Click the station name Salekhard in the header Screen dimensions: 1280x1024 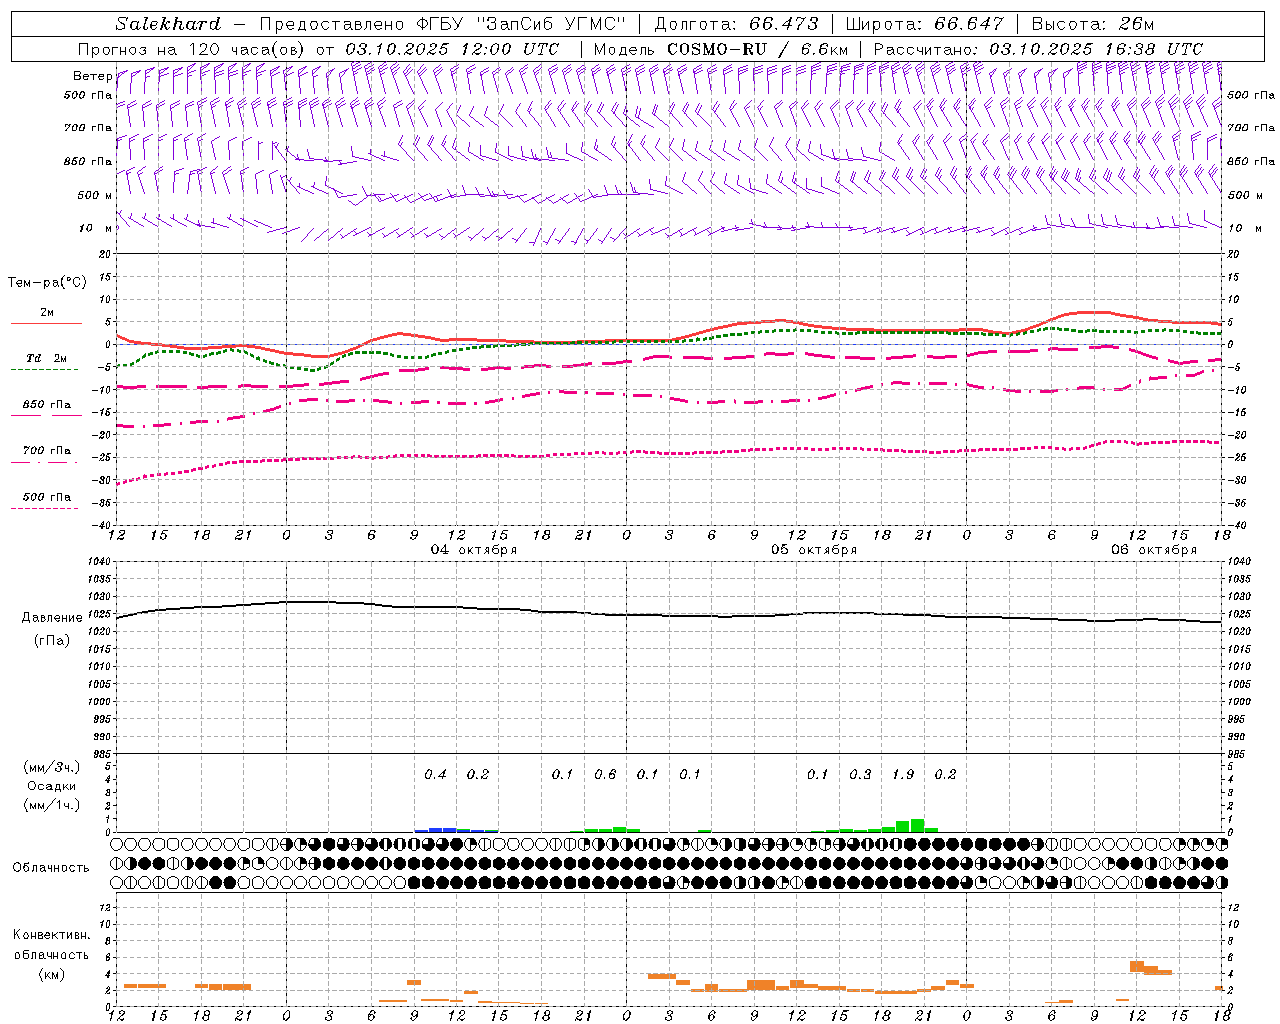pos(168,24)
